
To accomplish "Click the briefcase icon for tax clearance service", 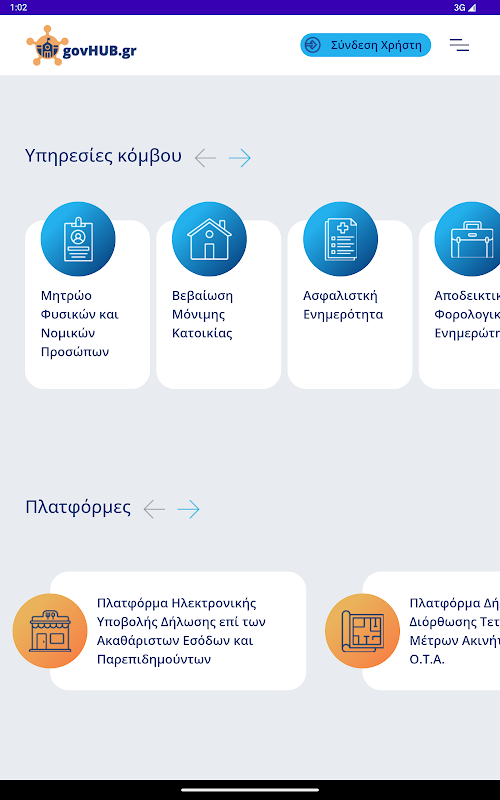I will coord(467,239).
